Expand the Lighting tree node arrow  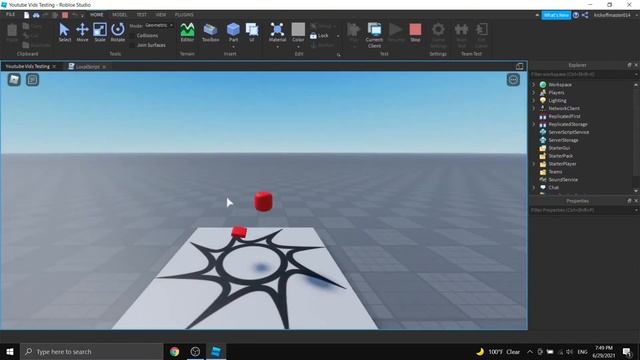533,100
